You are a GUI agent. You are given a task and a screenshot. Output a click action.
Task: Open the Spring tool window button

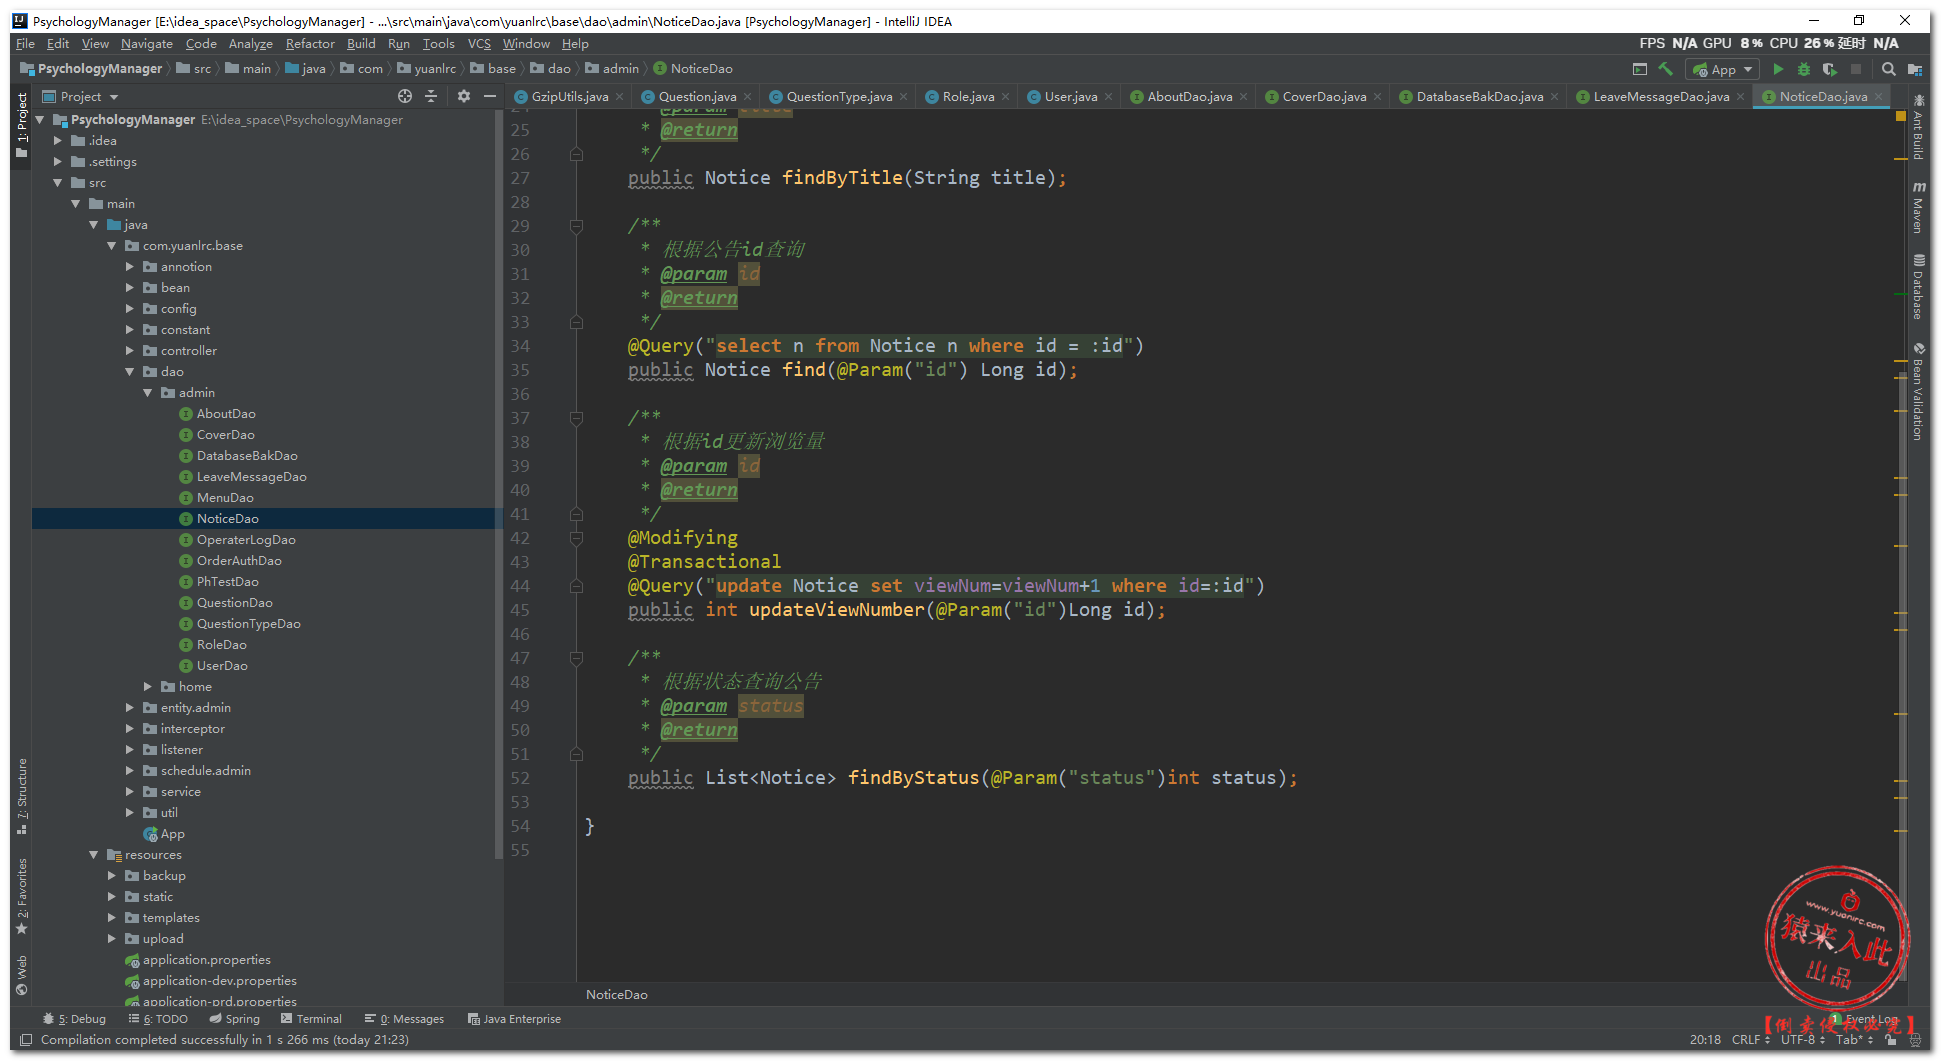[235, 1019]
